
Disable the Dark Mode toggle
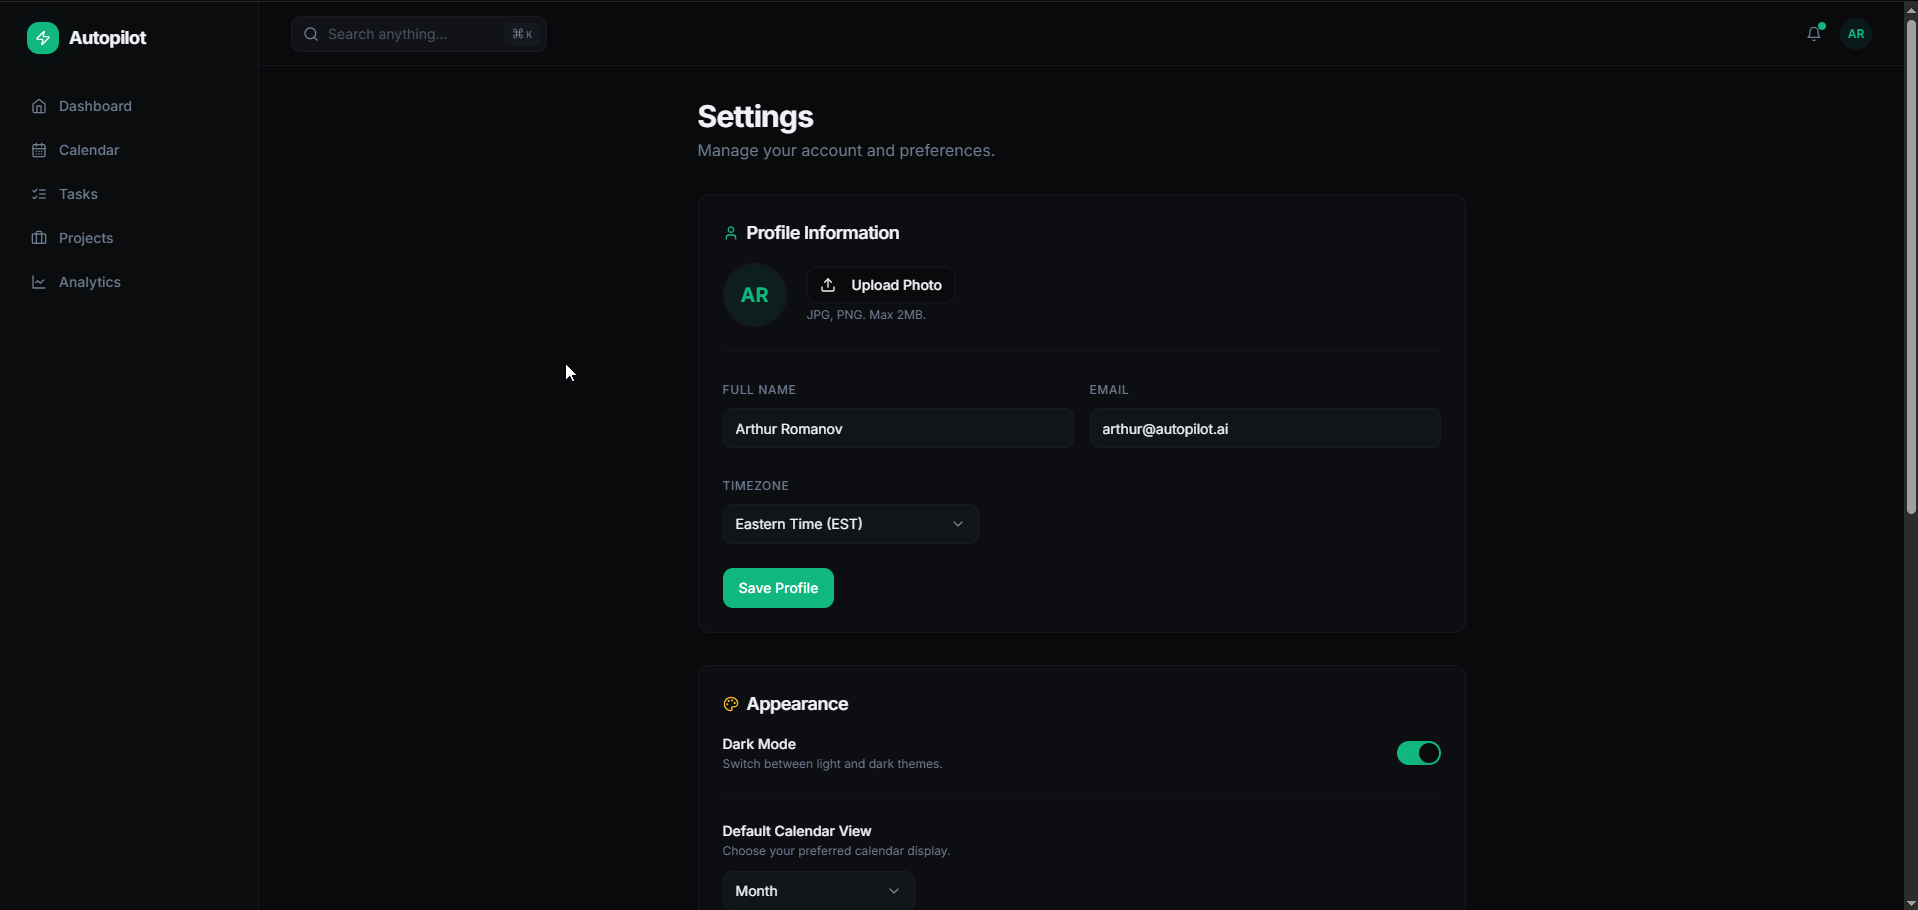tap(1417, 753)
